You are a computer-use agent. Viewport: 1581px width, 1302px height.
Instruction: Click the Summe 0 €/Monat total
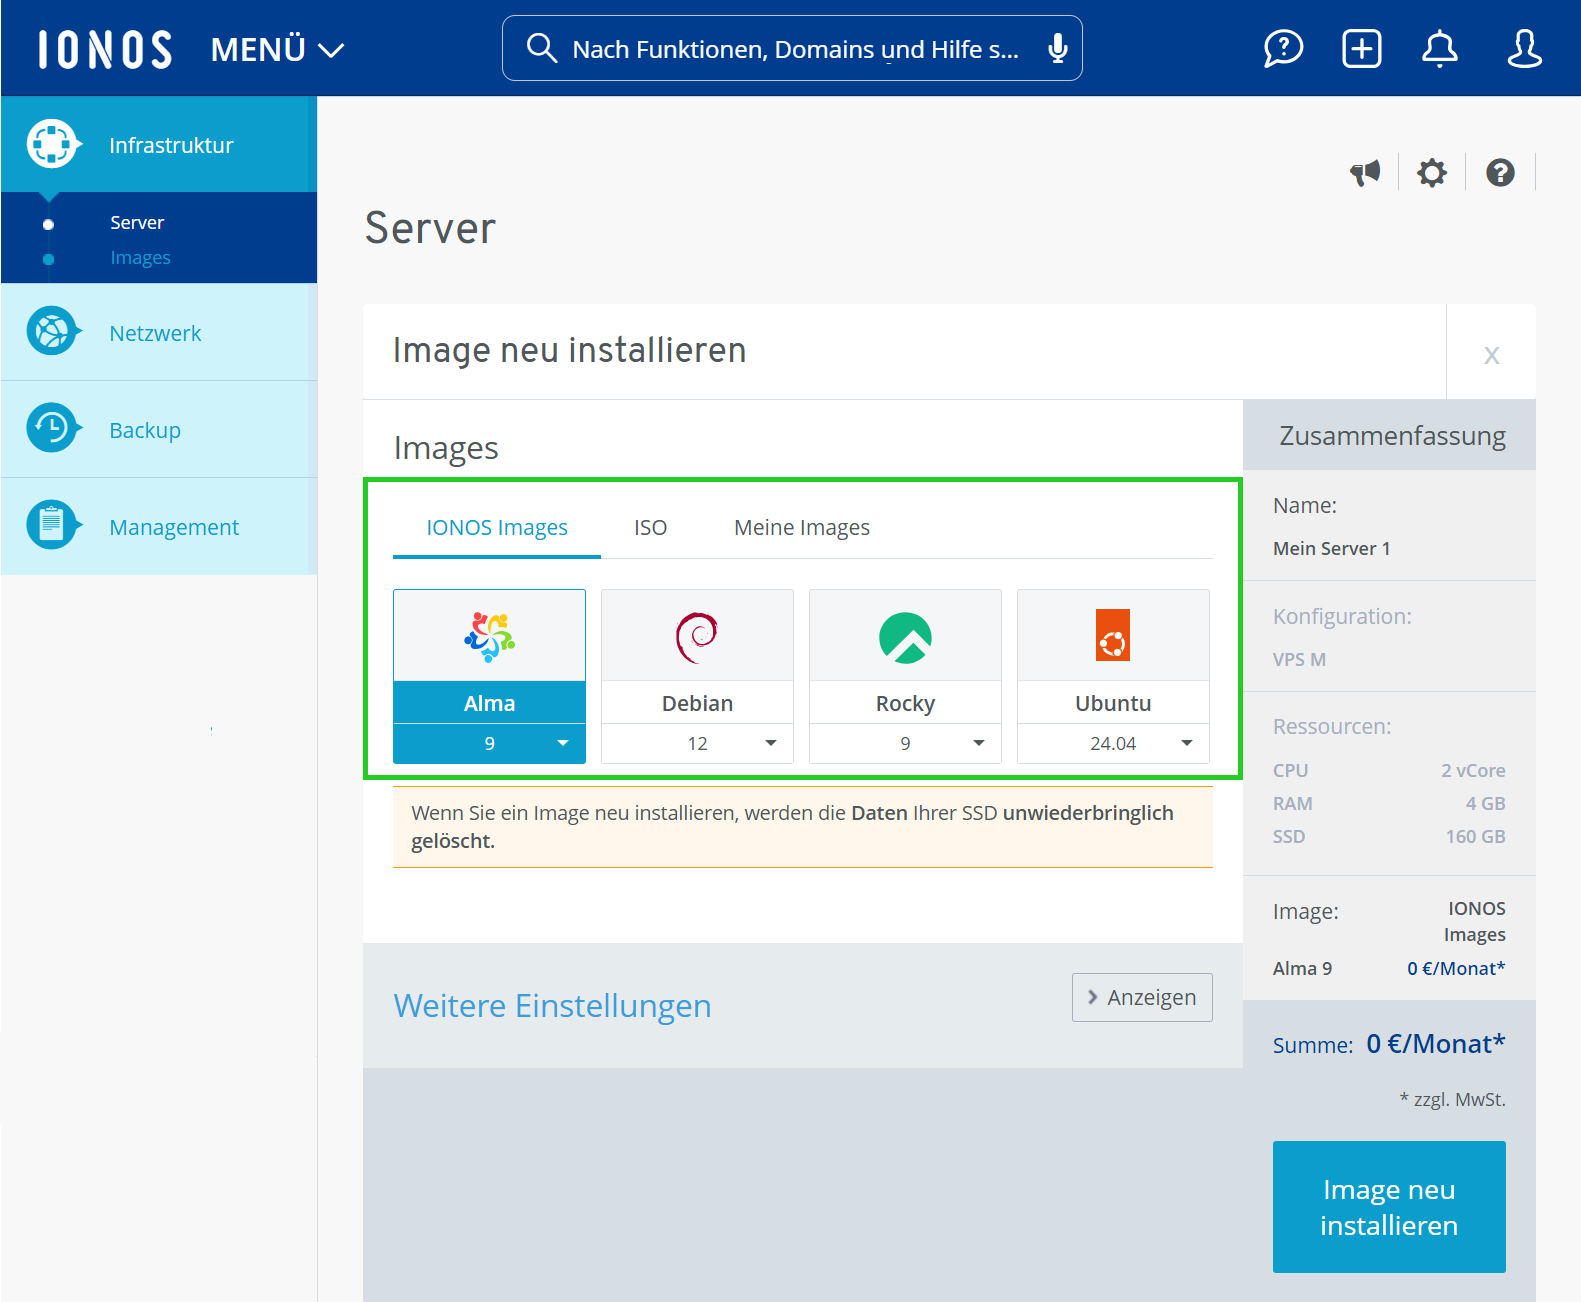(1389, 1044)
